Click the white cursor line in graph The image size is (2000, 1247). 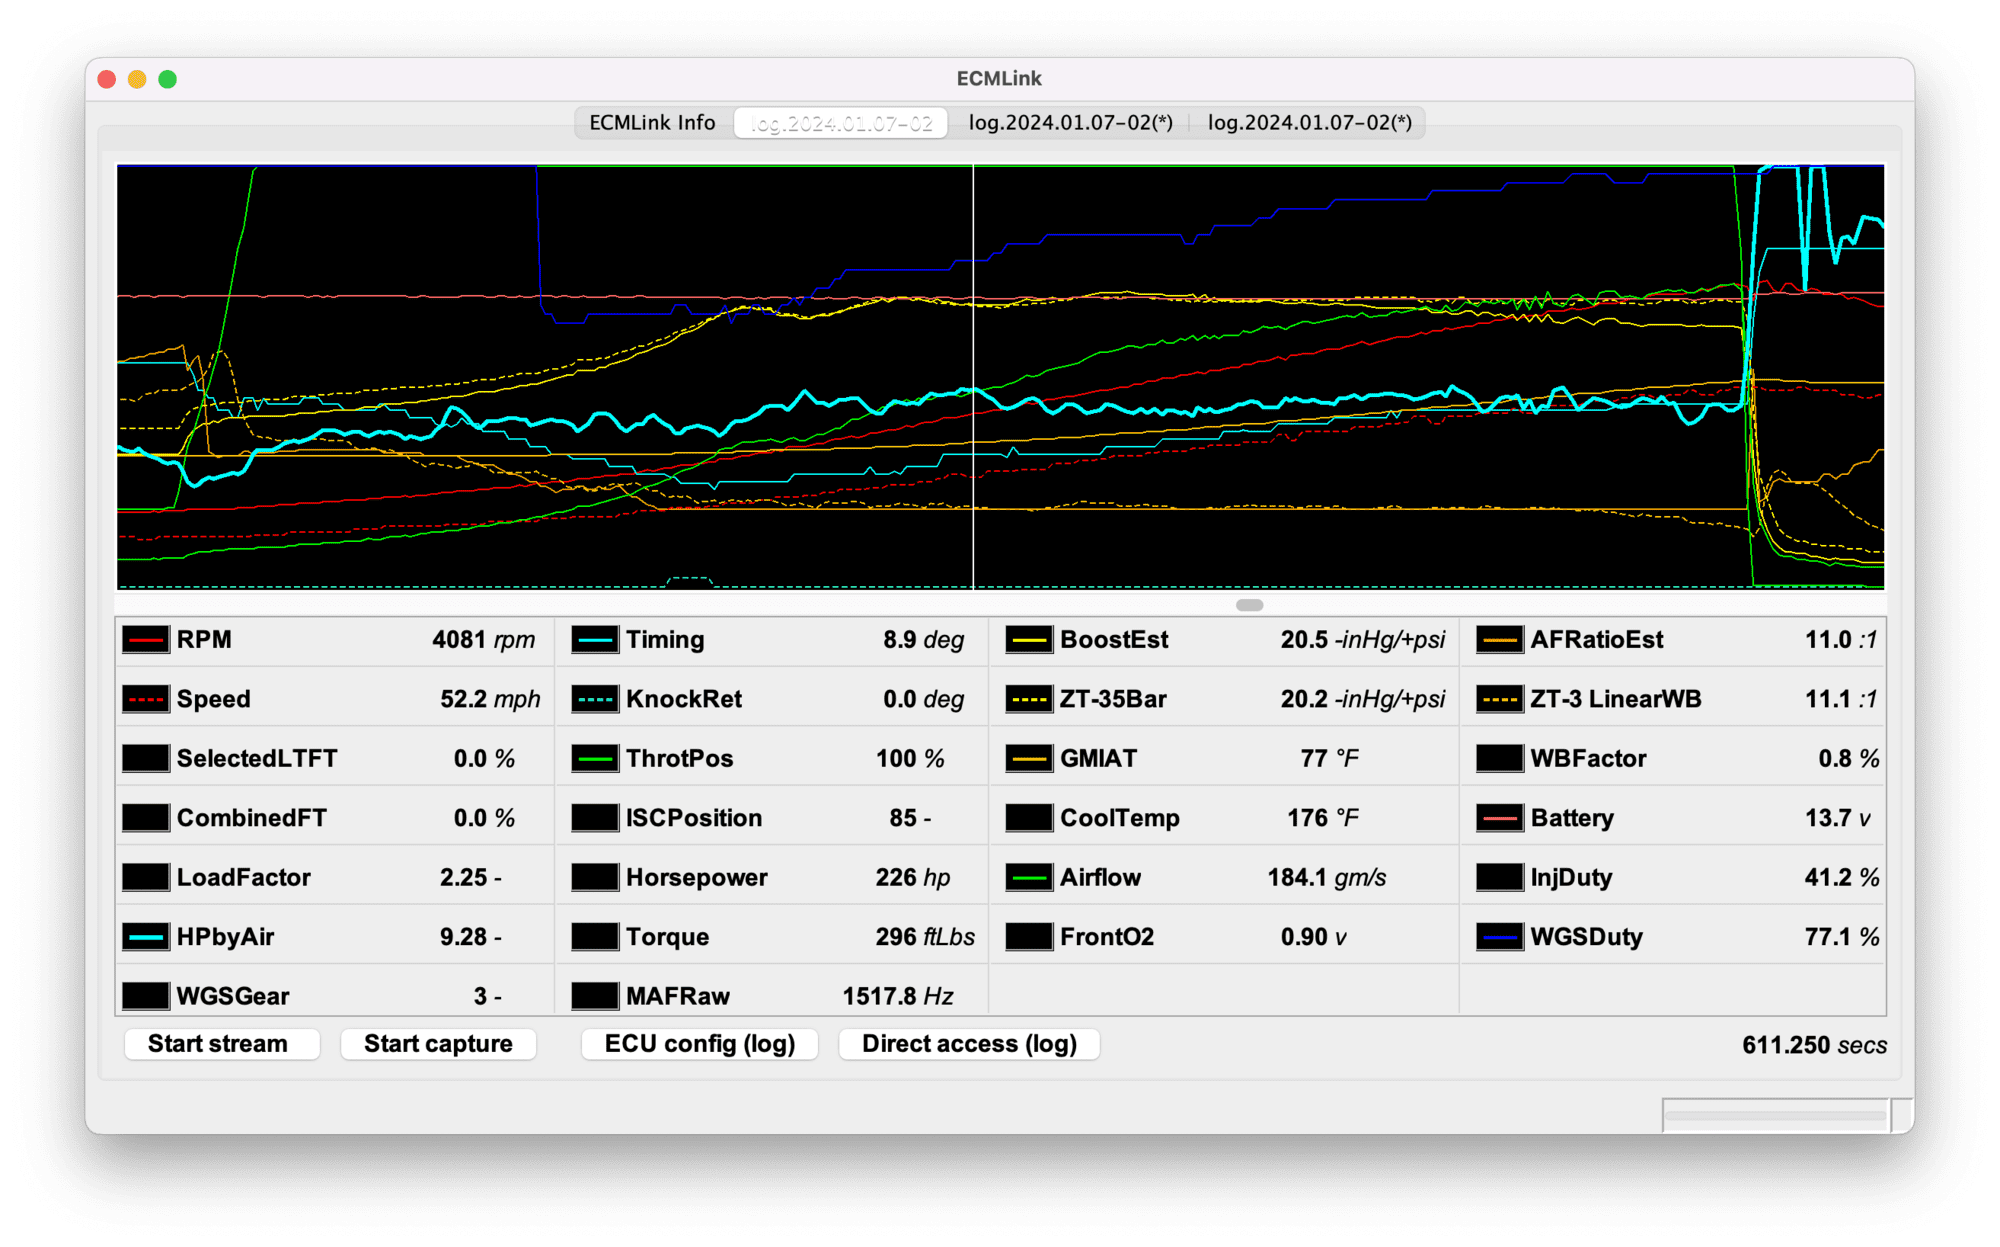[x=973, y=377]
